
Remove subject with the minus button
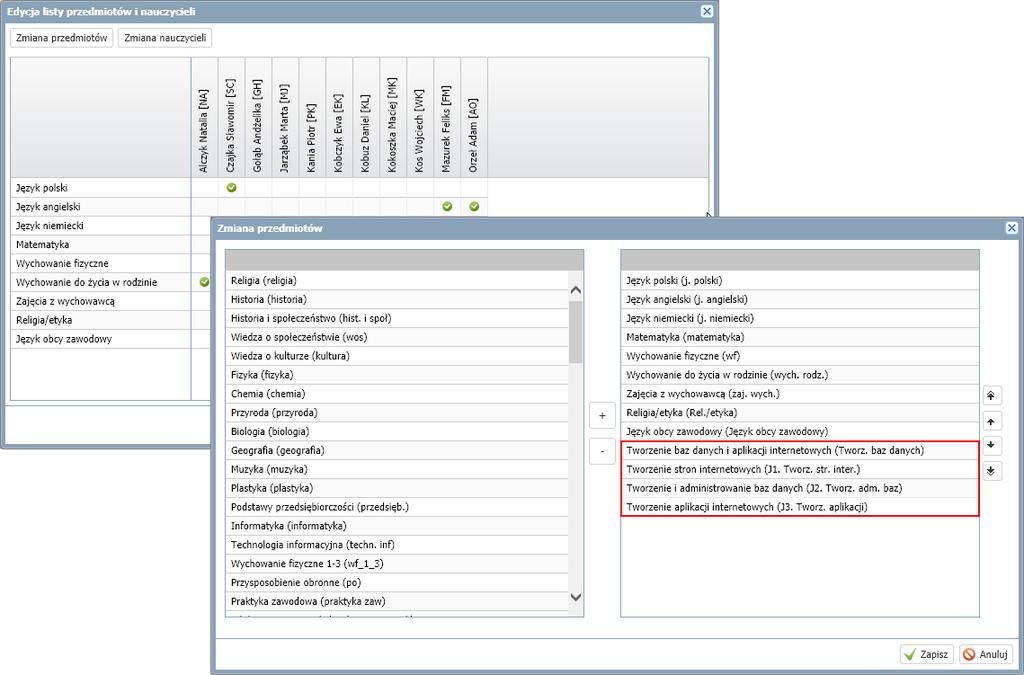(601, 451)
